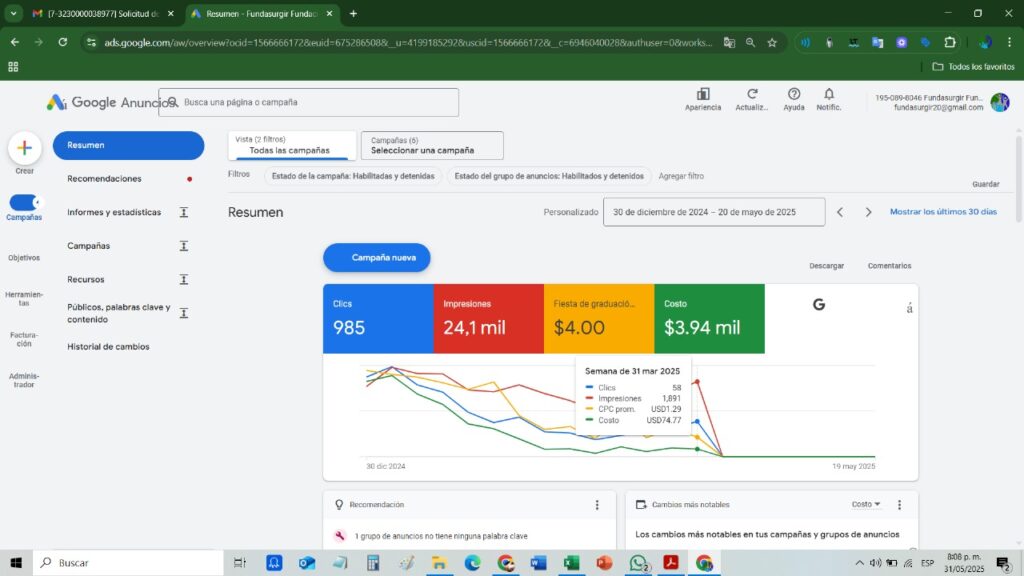Toggle the Campañas sidebar switch

point(24,202)
